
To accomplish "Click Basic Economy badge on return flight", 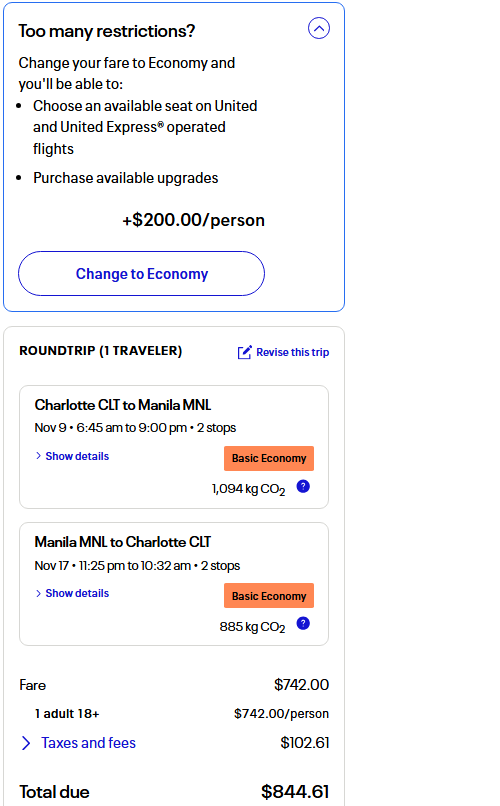I will [x=269, y=596].
